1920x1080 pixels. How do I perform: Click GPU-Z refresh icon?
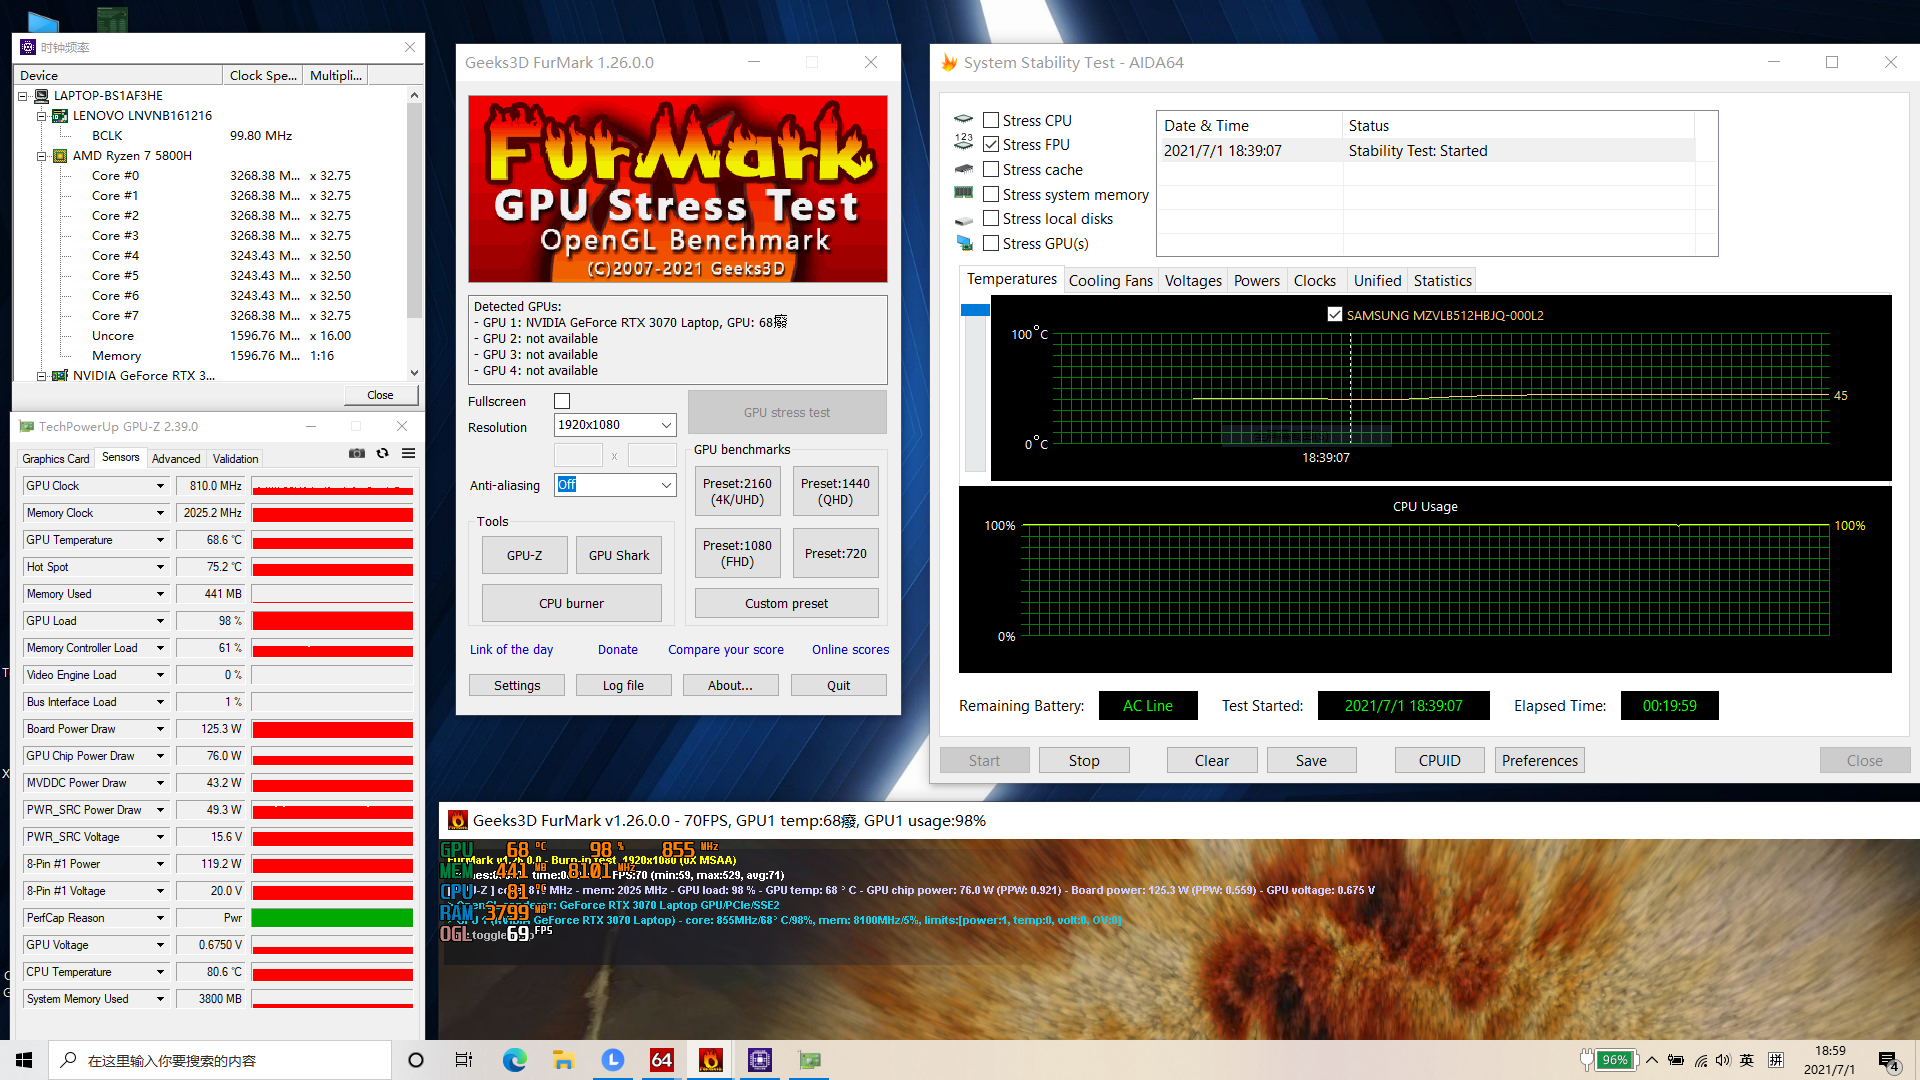pos(382,453)
